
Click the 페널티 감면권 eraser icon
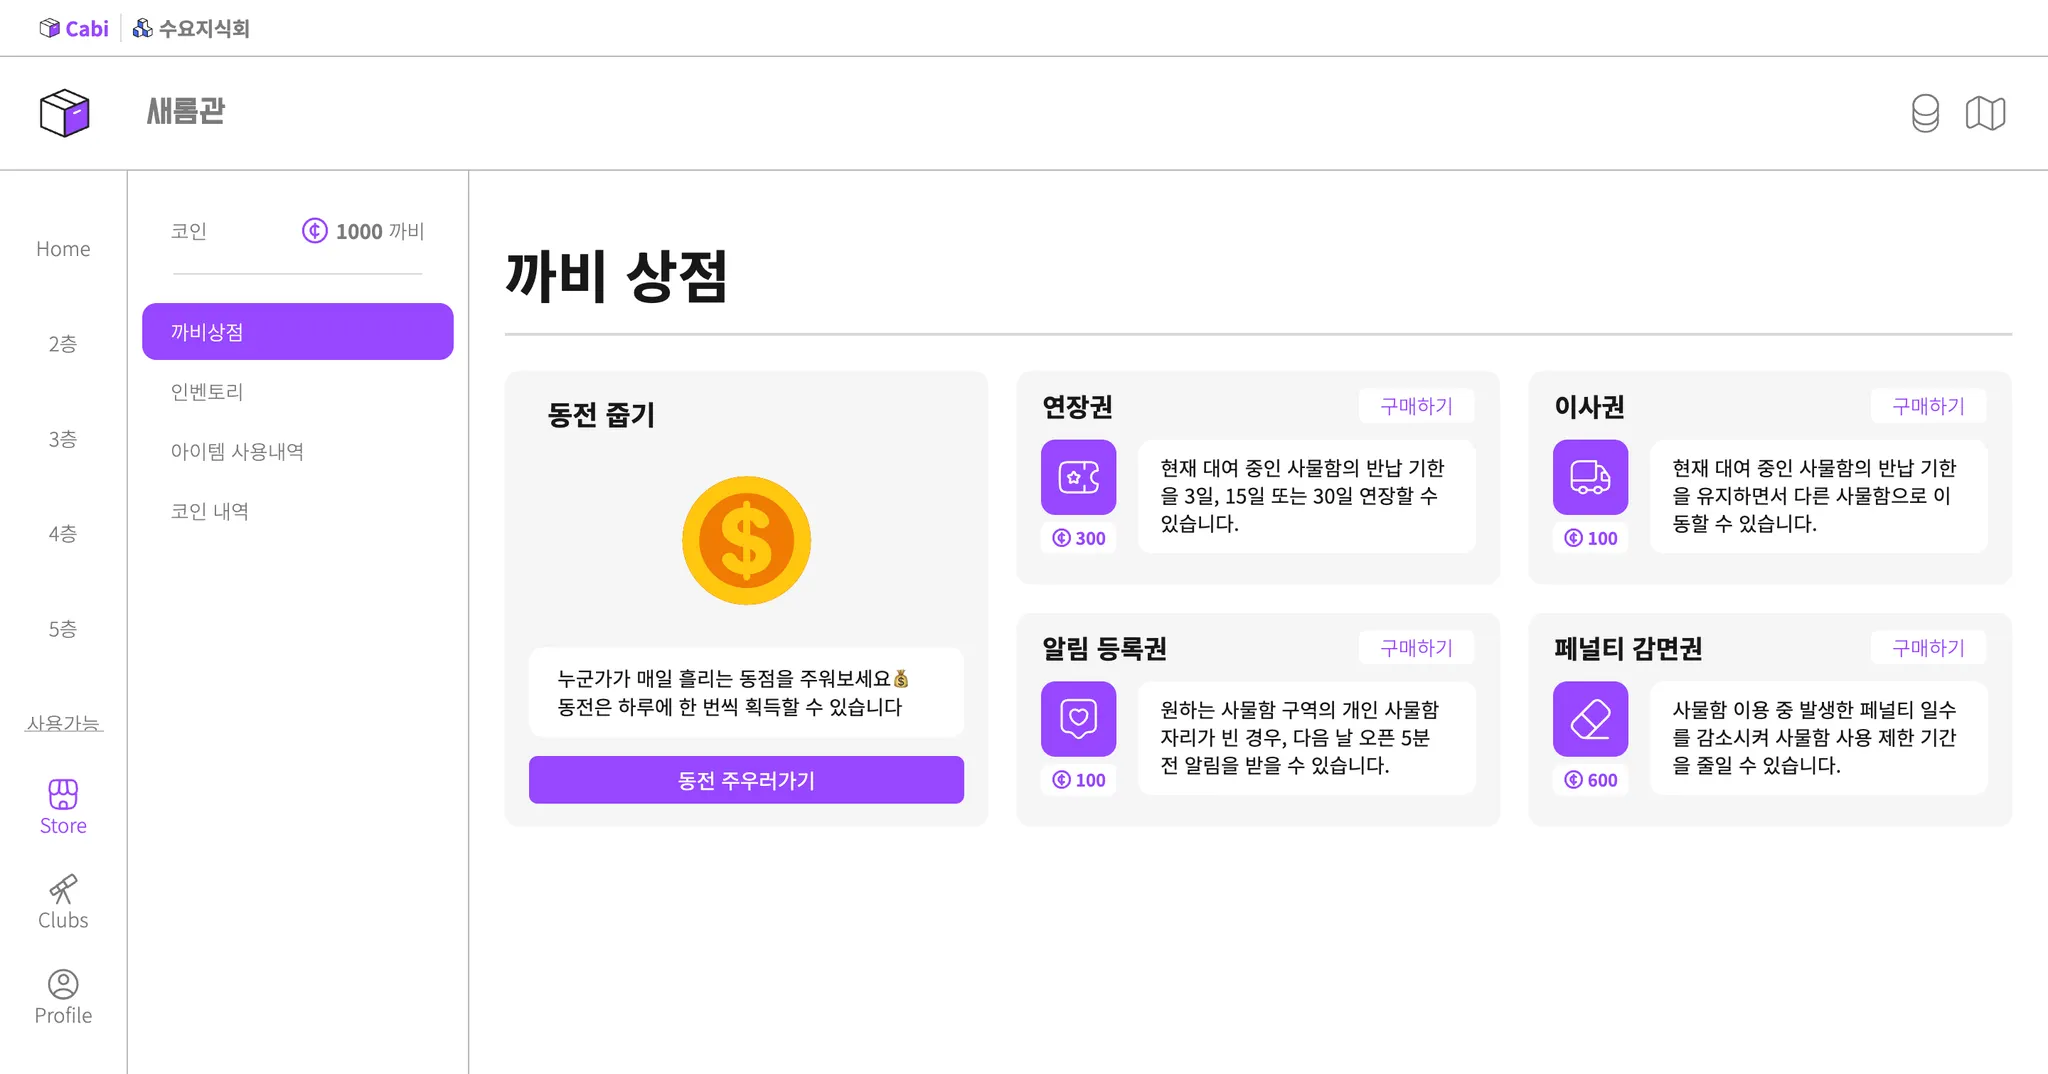[x=1590, y=719]
